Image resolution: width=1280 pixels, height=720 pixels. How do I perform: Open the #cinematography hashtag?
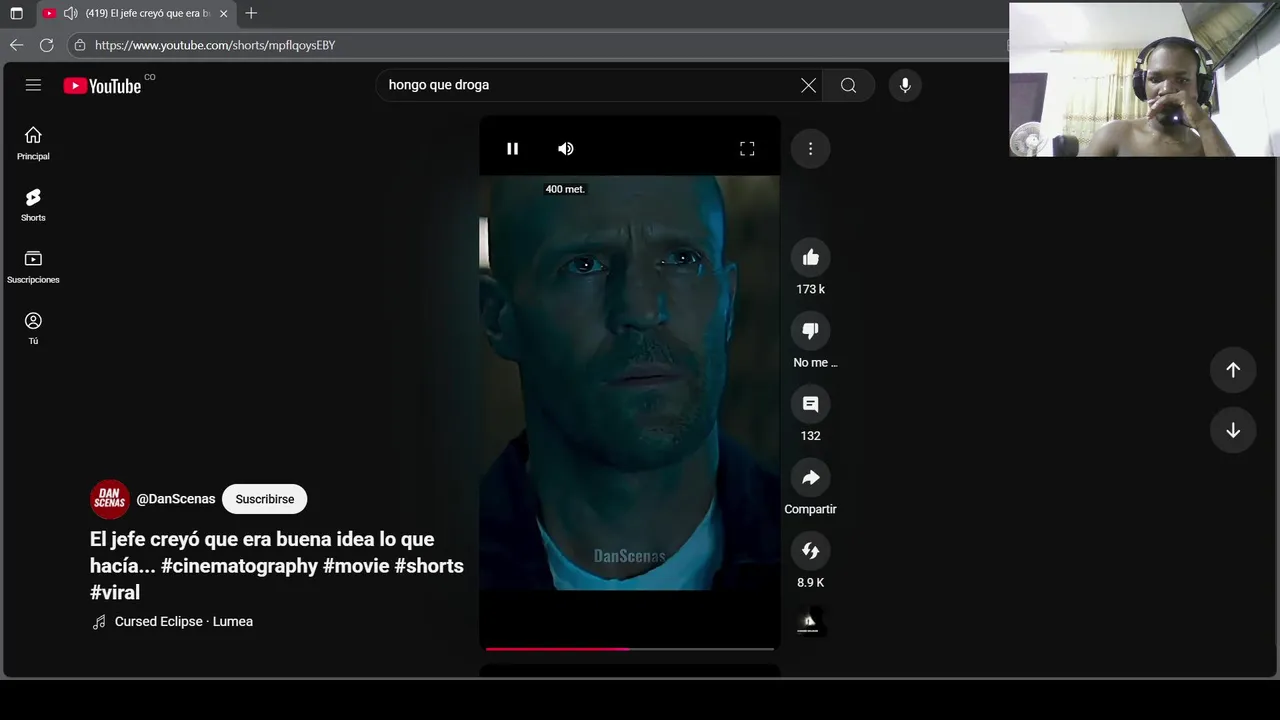pyautogui.click(x=239, y=566)
